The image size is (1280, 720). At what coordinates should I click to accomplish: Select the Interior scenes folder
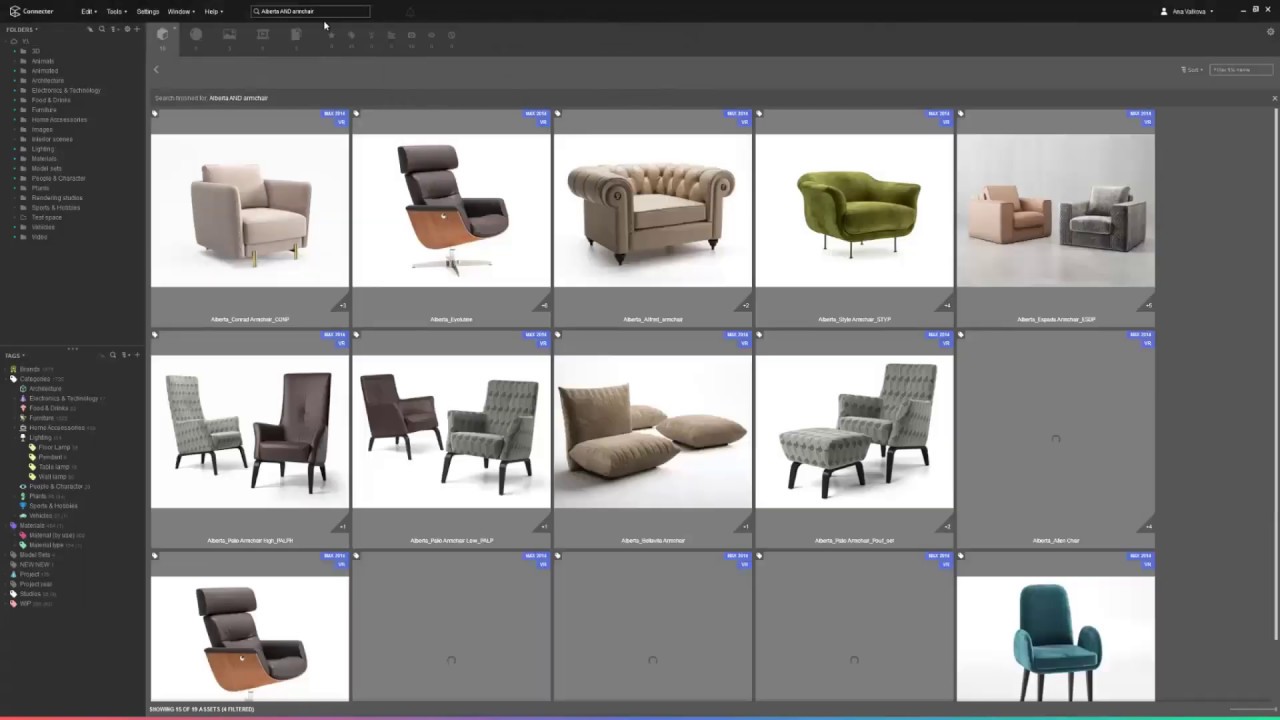(52, 139)
